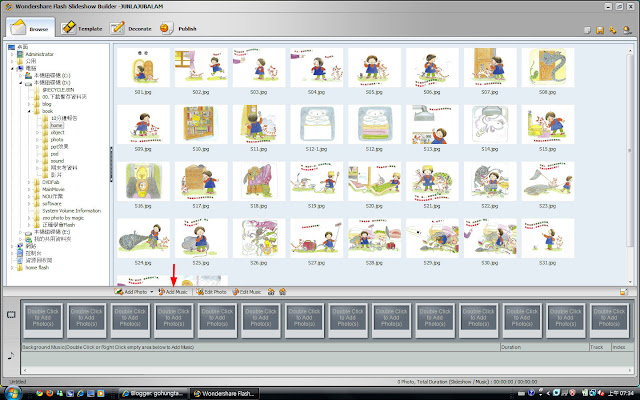Select the home folder in the tree
The image size is (640, 400).
(x=57, y=125)
